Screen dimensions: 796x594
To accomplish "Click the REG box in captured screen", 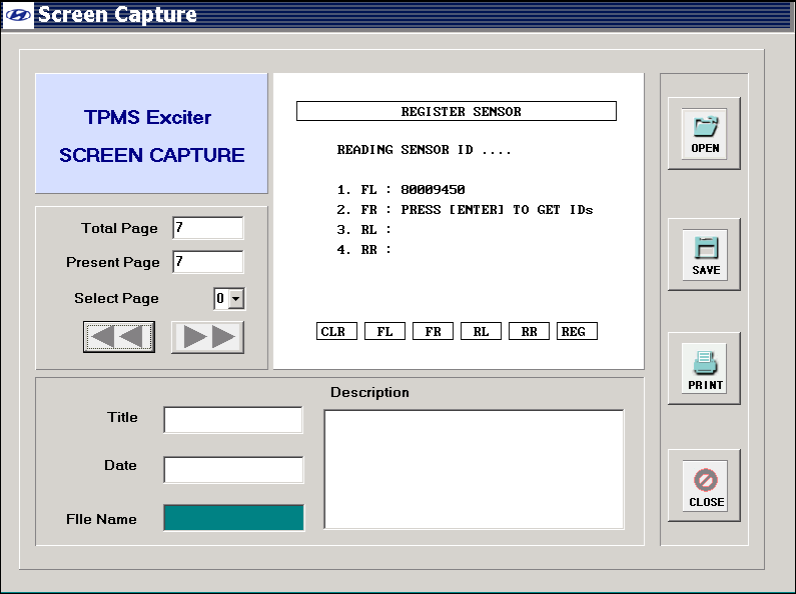I will 577,331.
